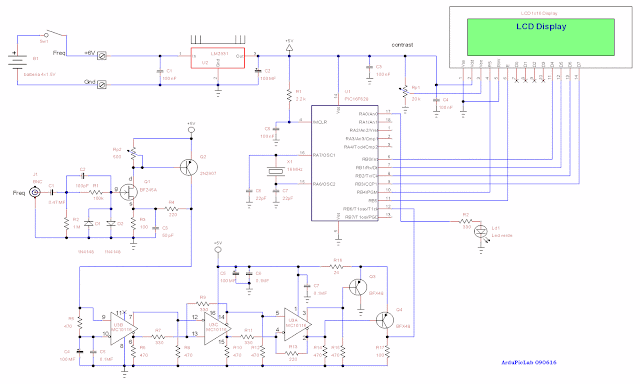Click the R11 330 resistor

coord(247,337)
